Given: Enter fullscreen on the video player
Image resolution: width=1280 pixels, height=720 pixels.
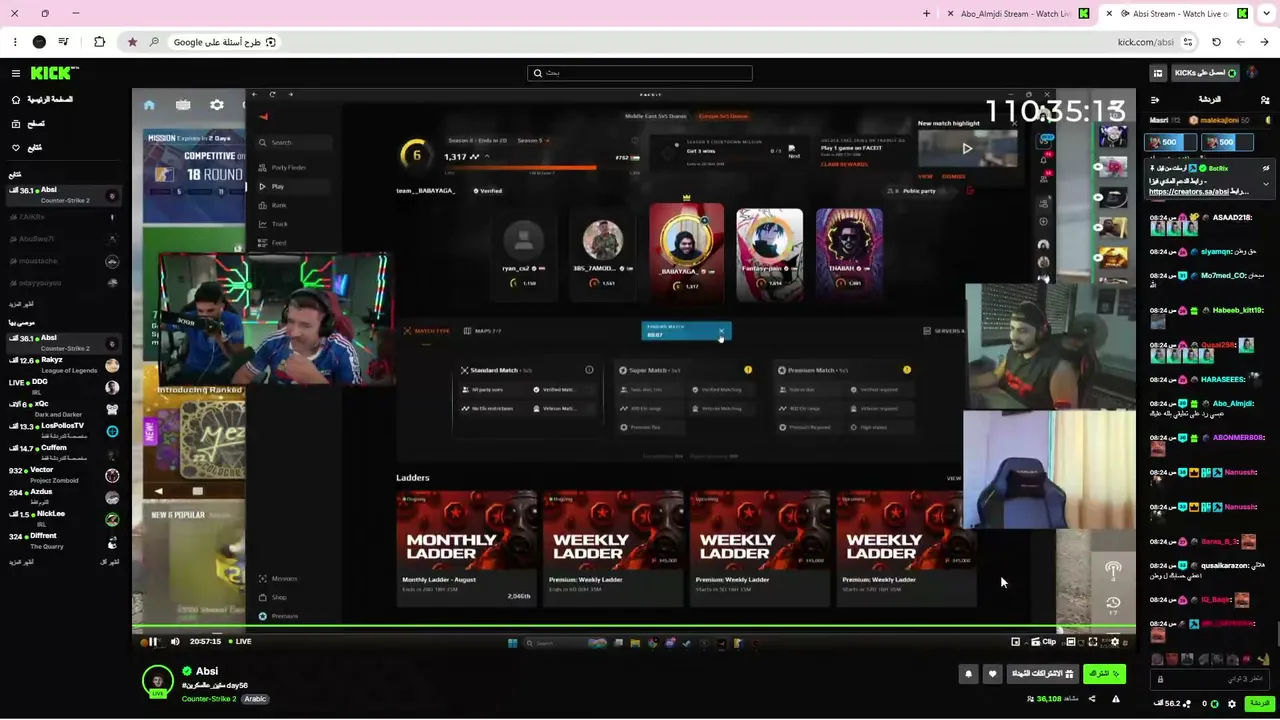Looking at the screenshot, I should pos(1093,642).
